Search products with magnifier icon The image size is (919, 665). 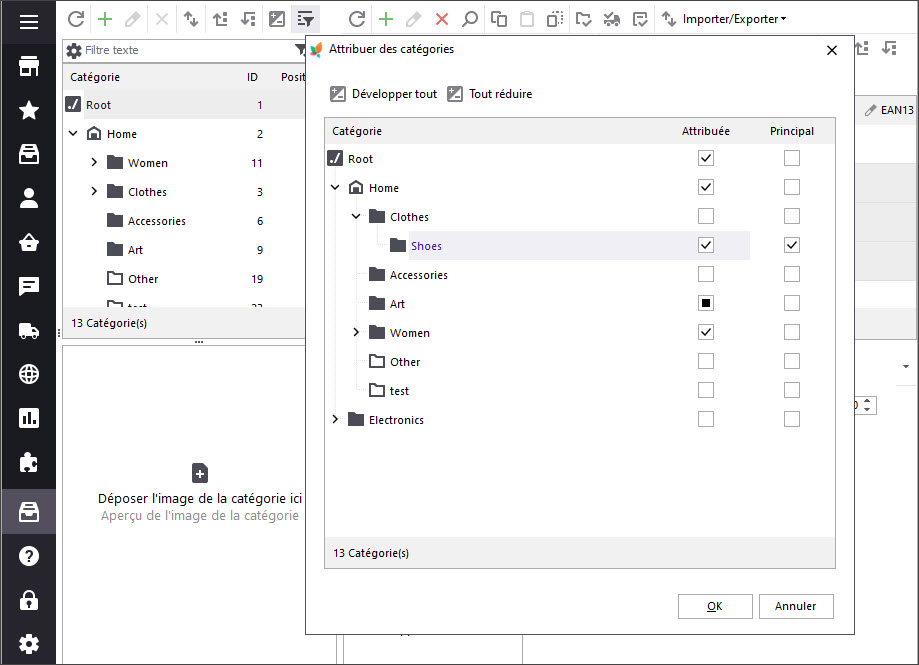(x=469, y=19)
